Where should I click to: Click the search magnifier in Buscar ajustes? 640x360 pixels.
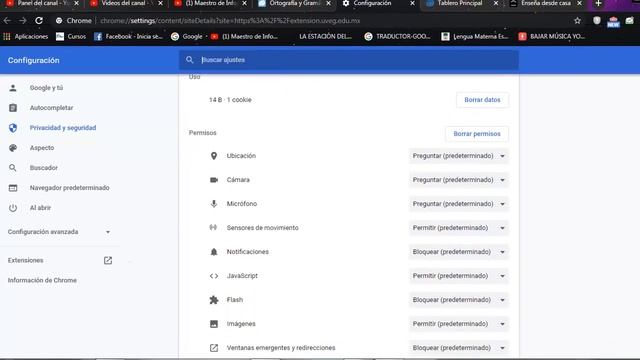click(189, 60)
